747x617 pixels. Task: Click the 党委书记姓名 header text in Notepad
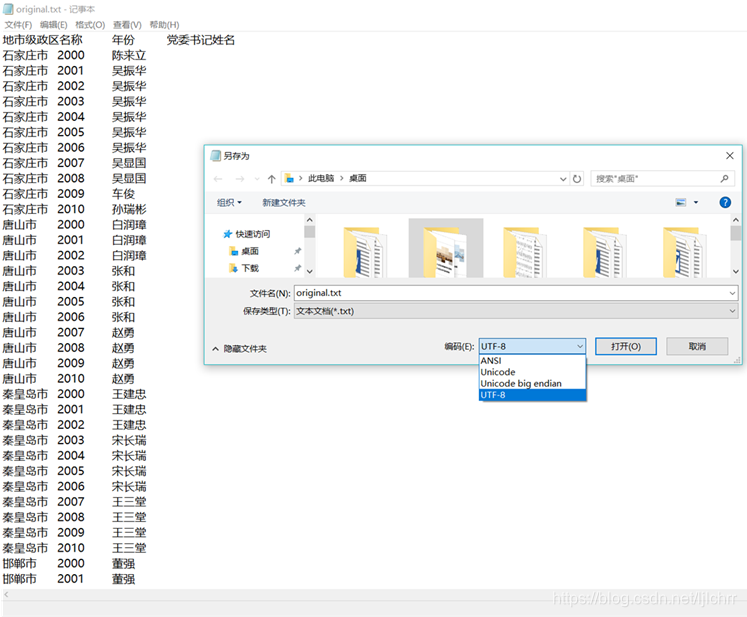[201, 40]
